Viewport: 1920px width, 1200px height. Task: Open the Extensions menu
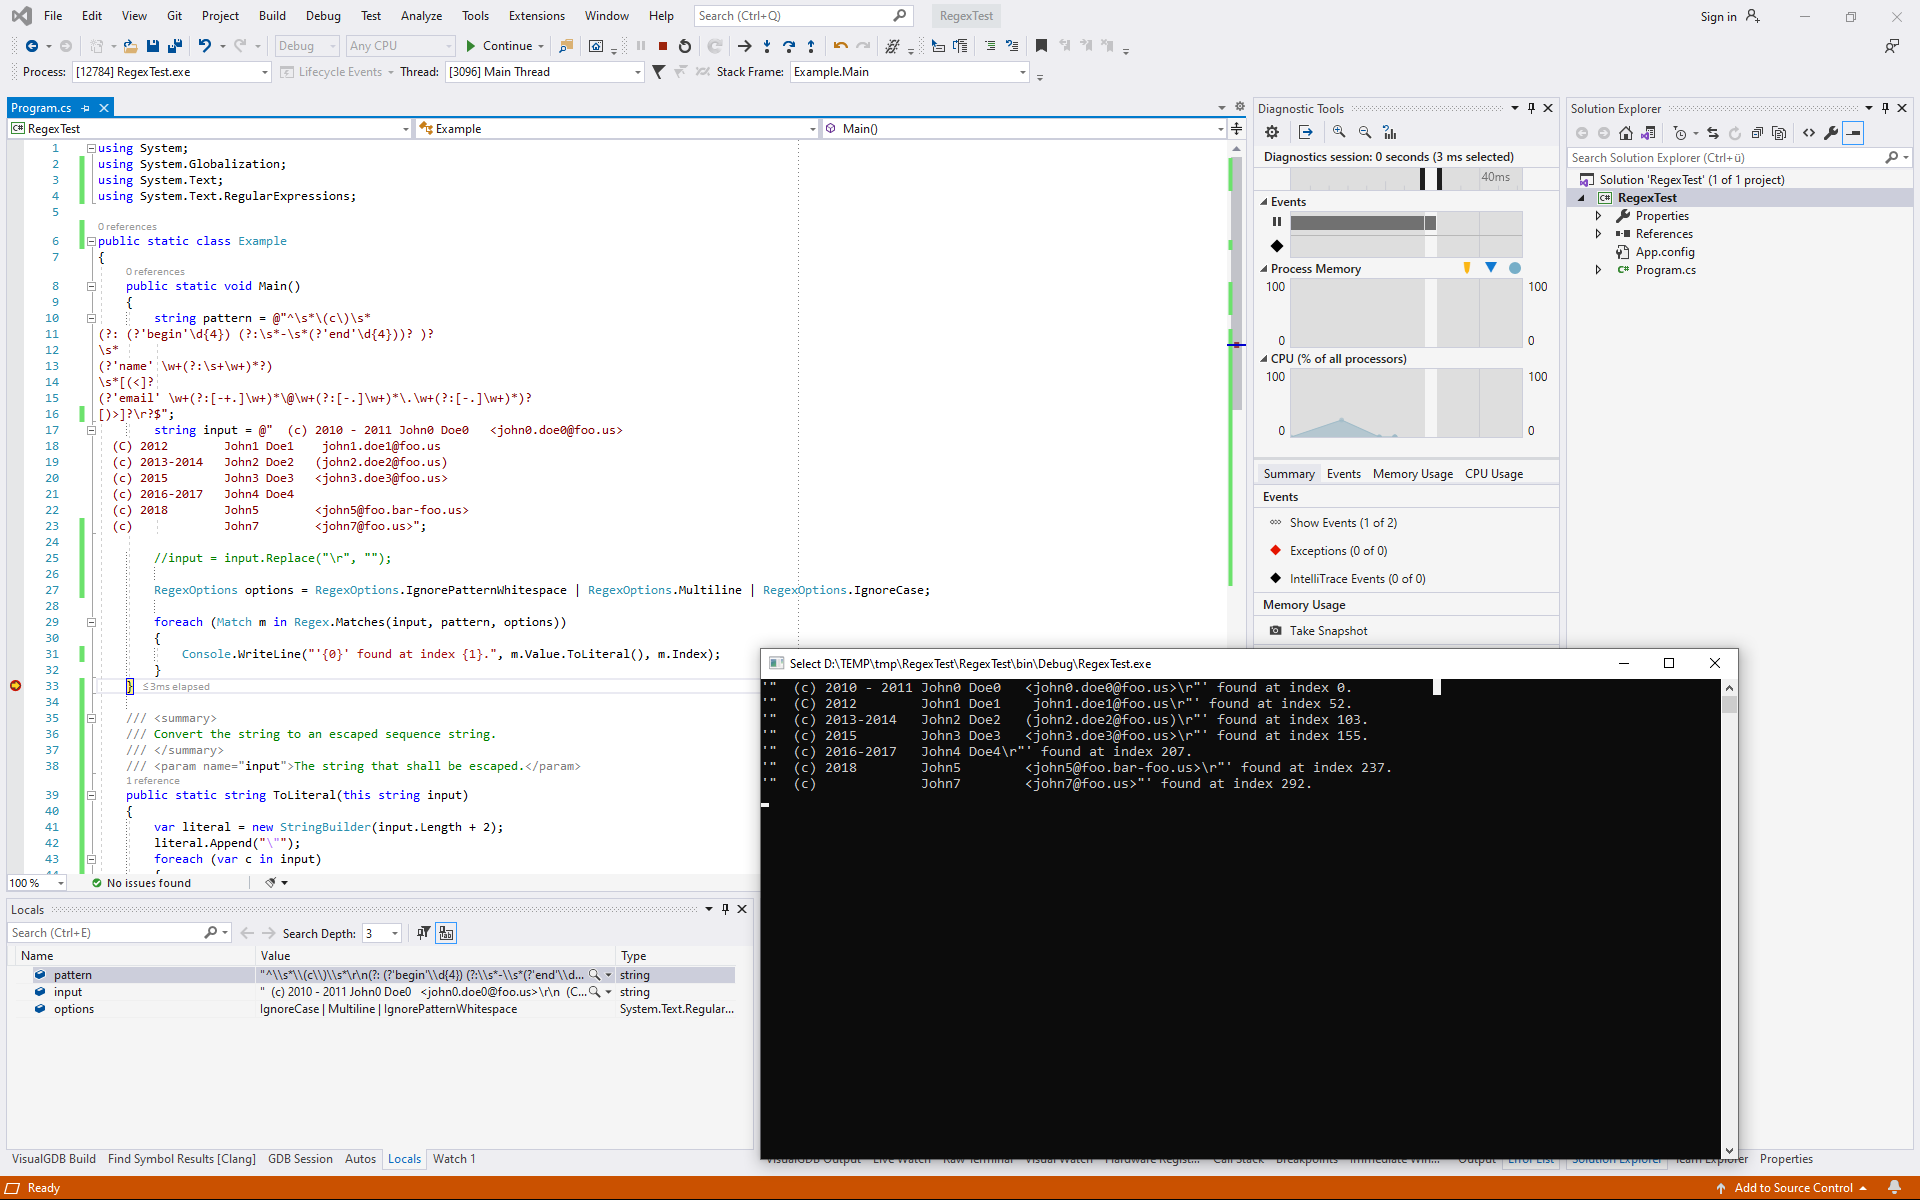point(537,16)
